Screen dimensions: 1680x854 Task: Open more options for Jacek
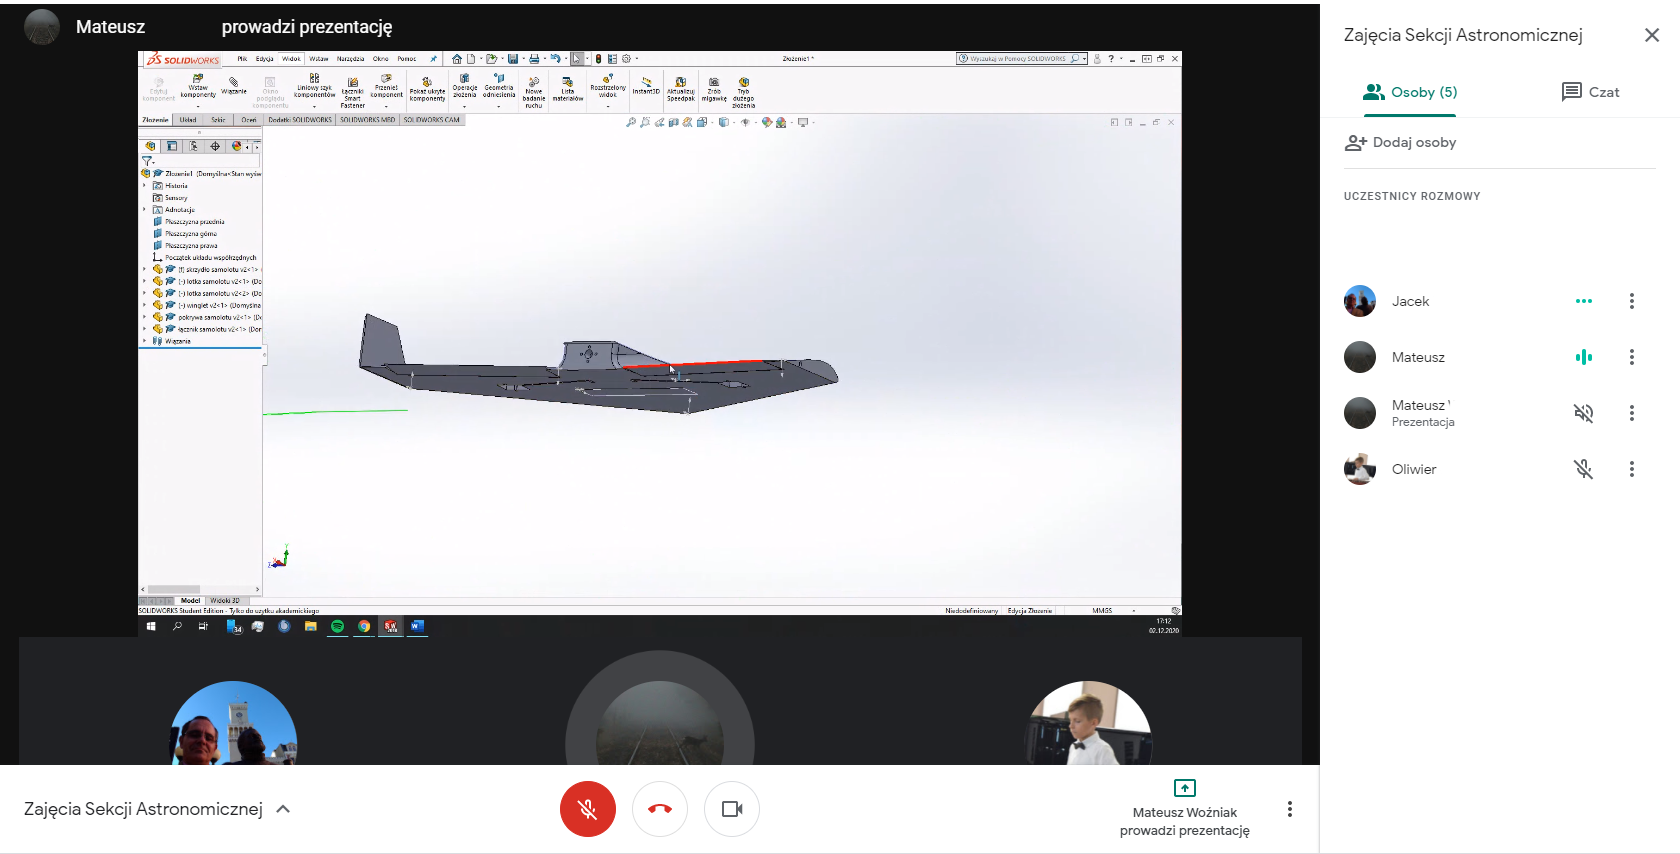1632,301
